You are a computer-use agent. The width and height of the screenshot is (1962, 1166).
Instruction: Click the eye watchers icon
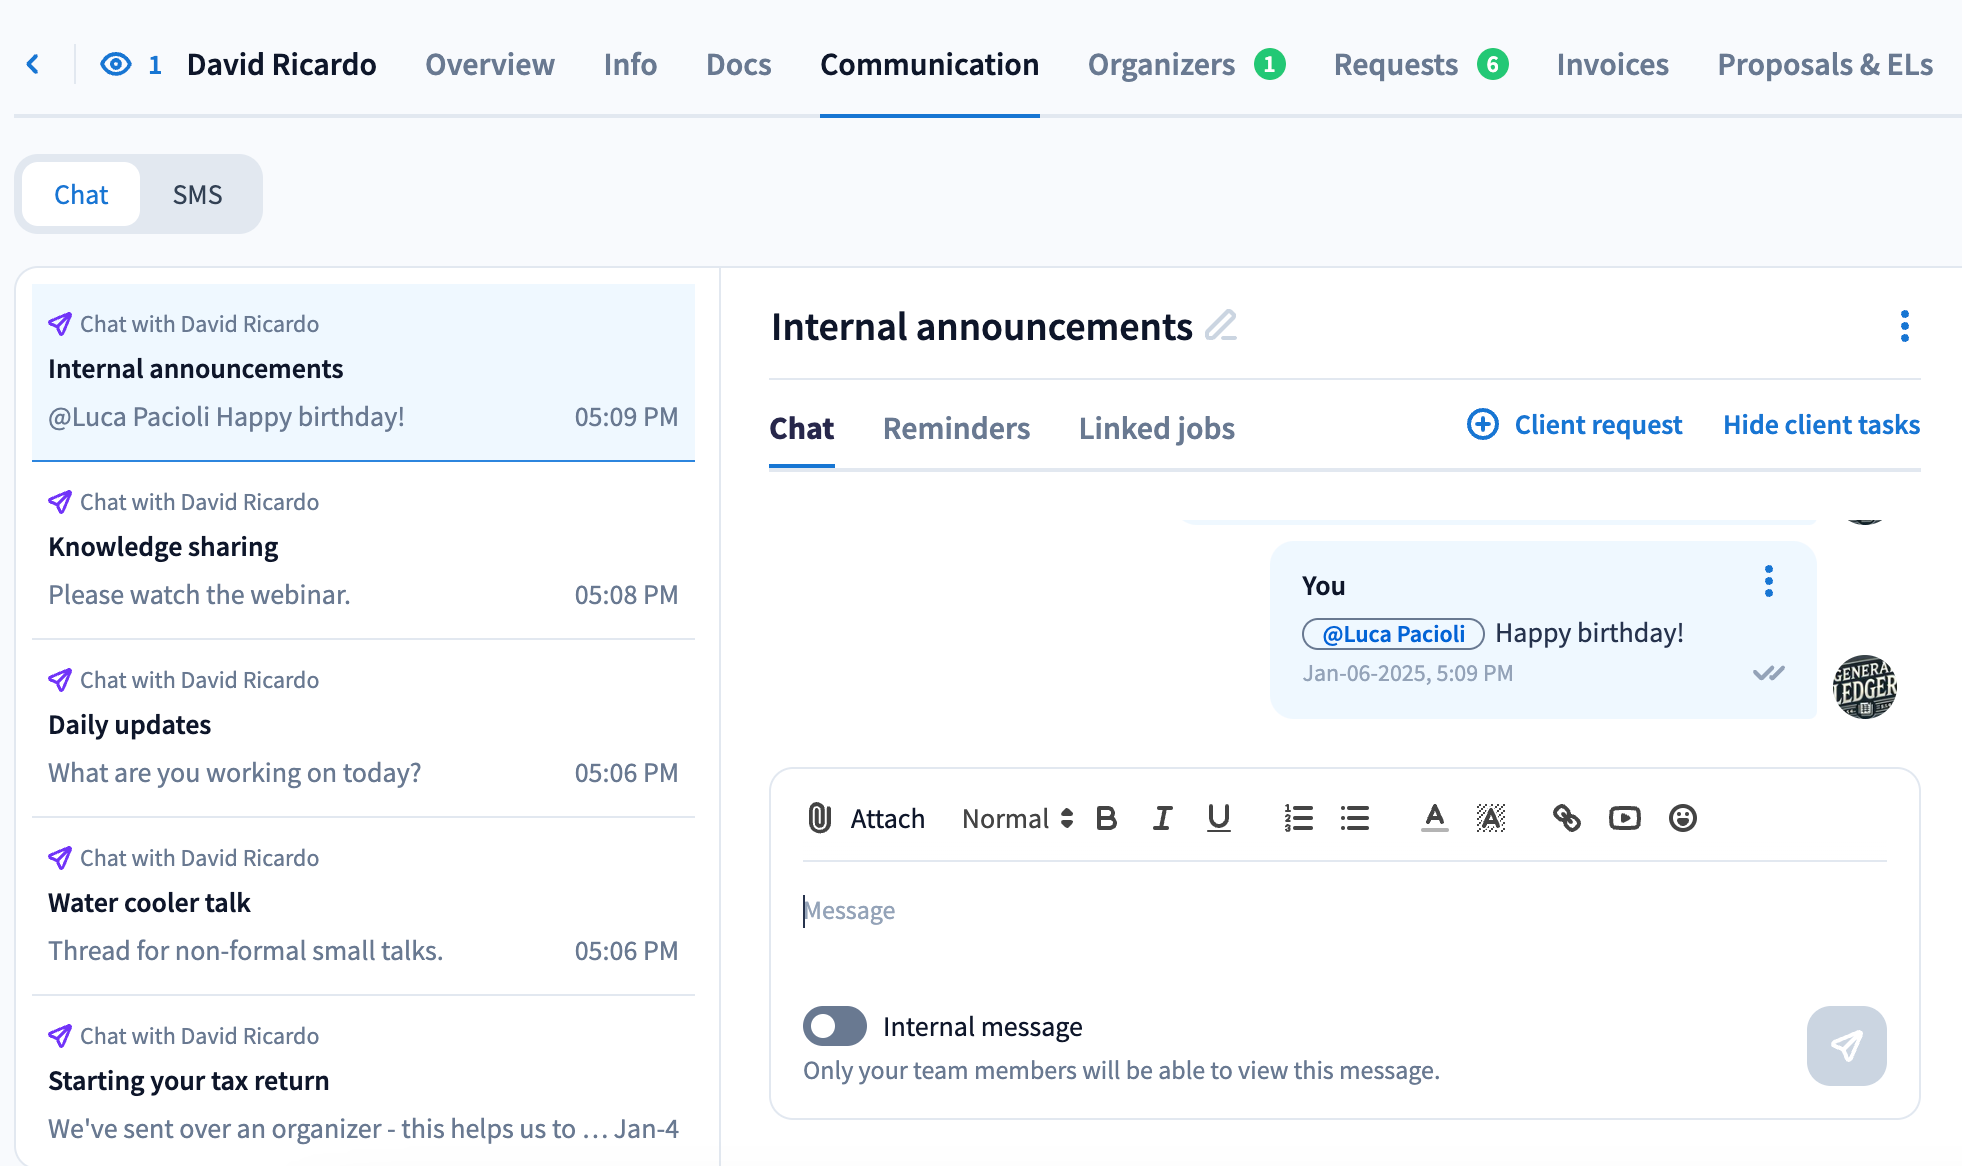pos(116,64)
